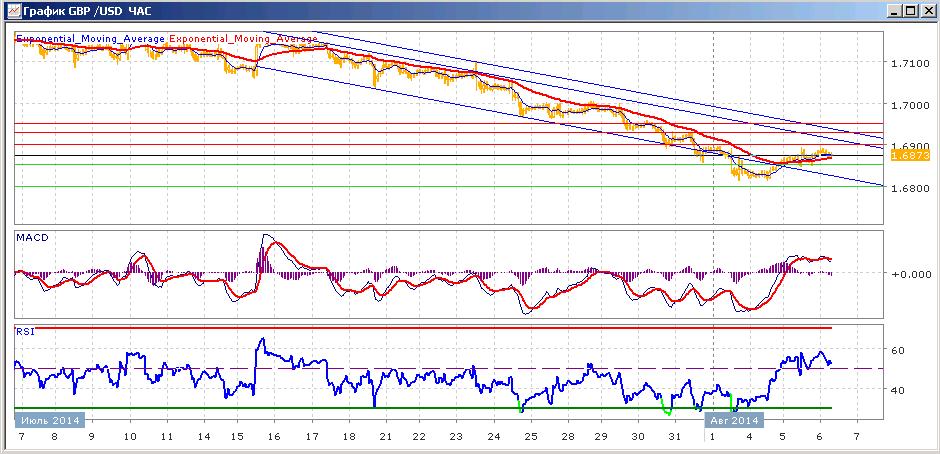The width and height of the screenshot is (940, 454).
Task: Close the GBP/USD chart window
Action: (x=927, y=11)
